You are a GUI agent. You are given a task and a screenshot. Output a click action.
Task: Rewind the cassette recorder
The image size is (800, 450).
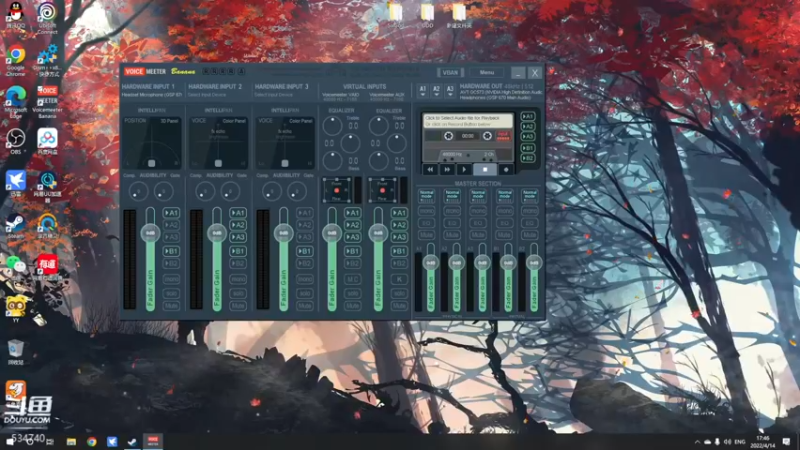coord(430,169)
